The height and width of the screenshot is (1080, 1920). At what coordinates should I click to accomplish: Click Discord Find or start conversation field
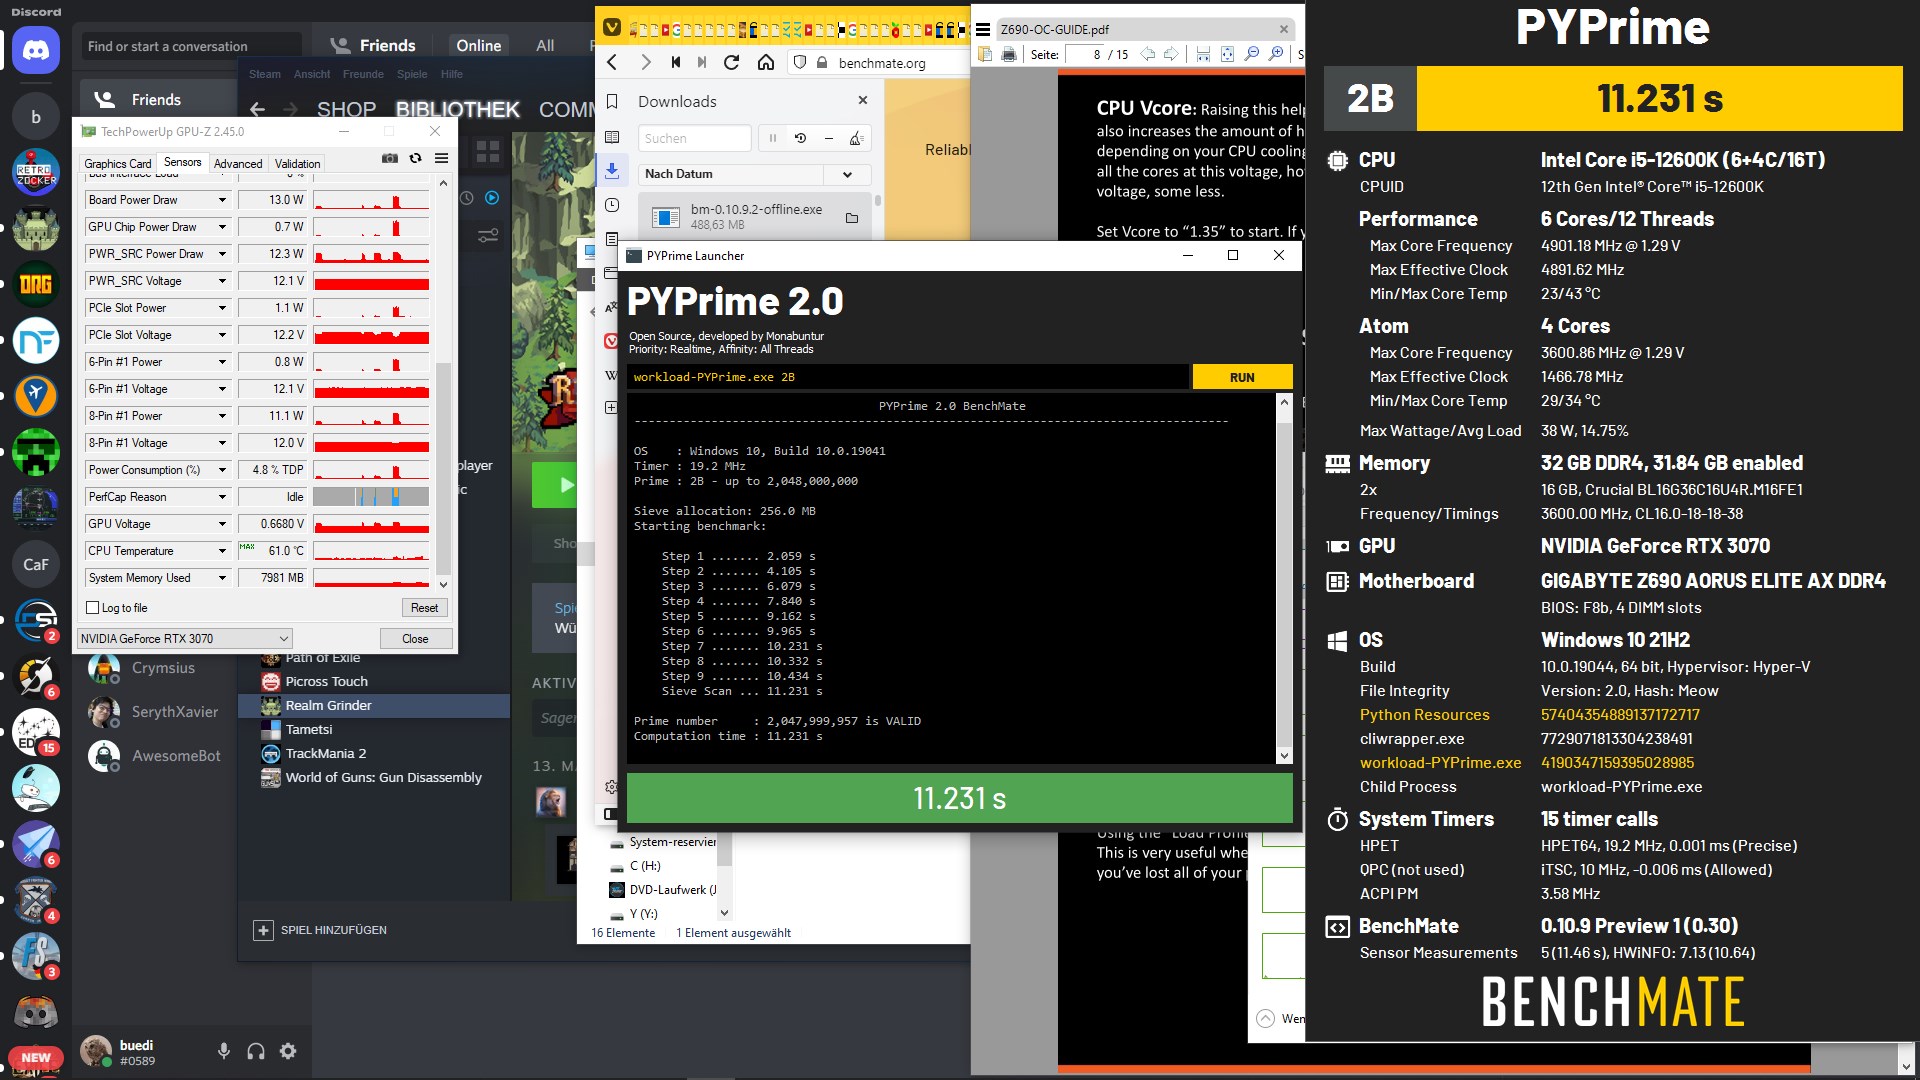click(190, 46)
